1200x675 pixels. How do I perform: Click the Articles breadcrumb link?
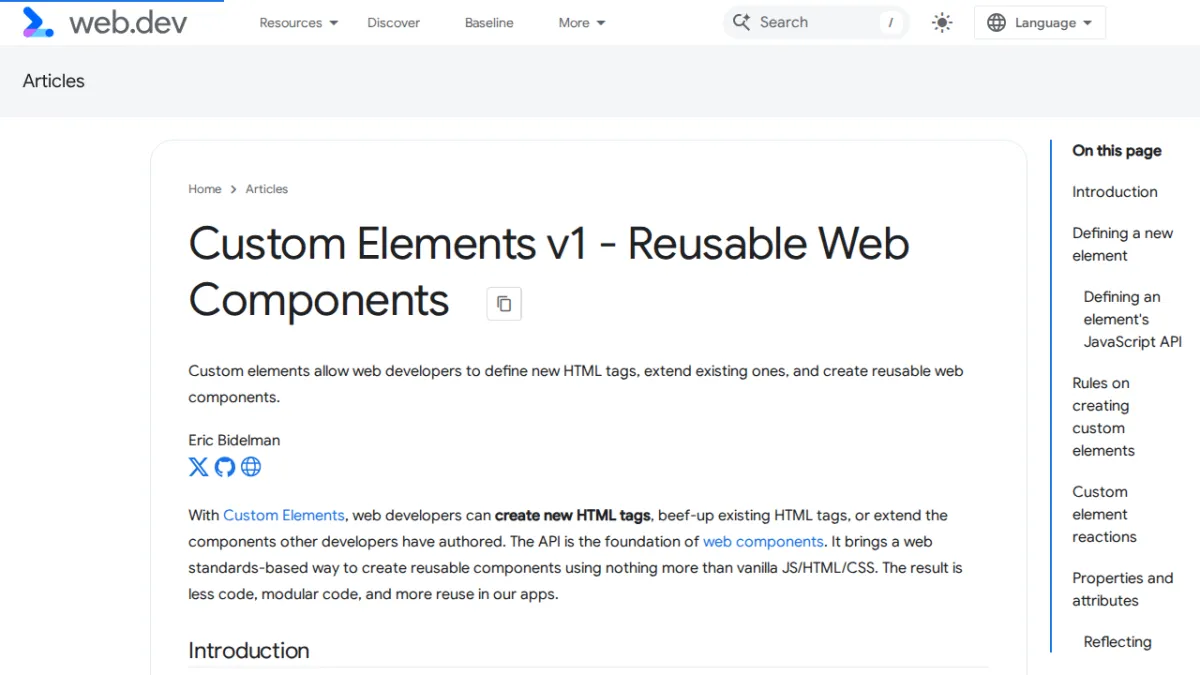(x=267, y=189)
